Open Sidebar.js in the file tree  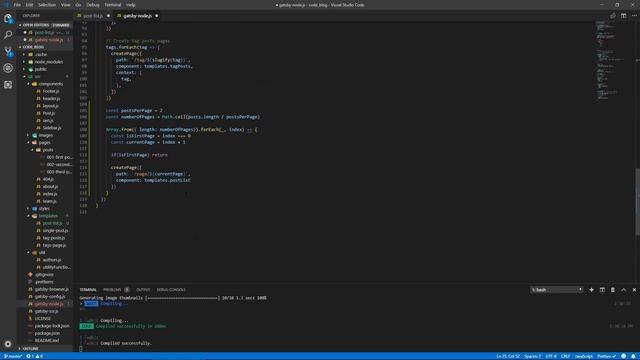[52, 128]
